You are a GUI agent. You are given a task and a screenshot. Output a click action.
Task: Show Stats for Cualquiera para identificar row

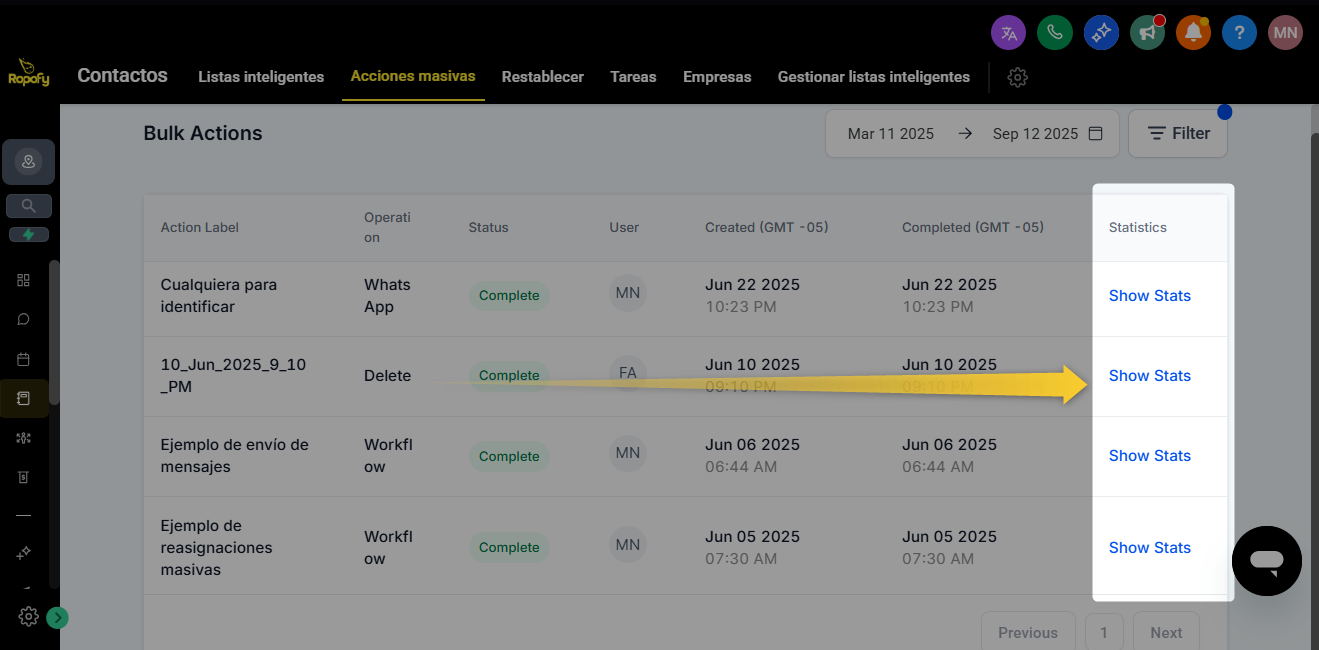click(1149, 296)
